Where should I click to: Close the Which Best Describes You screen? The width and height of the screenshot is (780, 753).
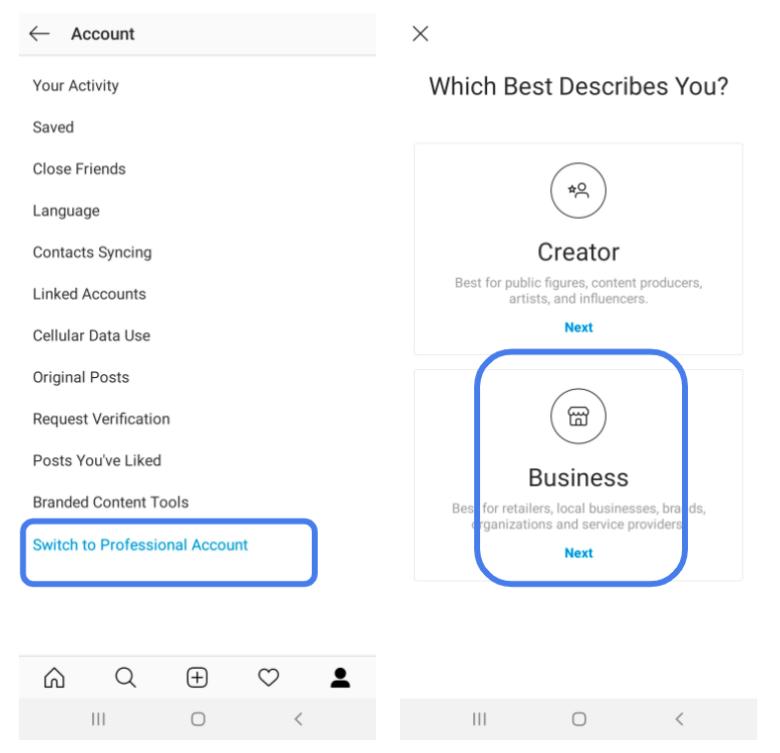[420, 34]
